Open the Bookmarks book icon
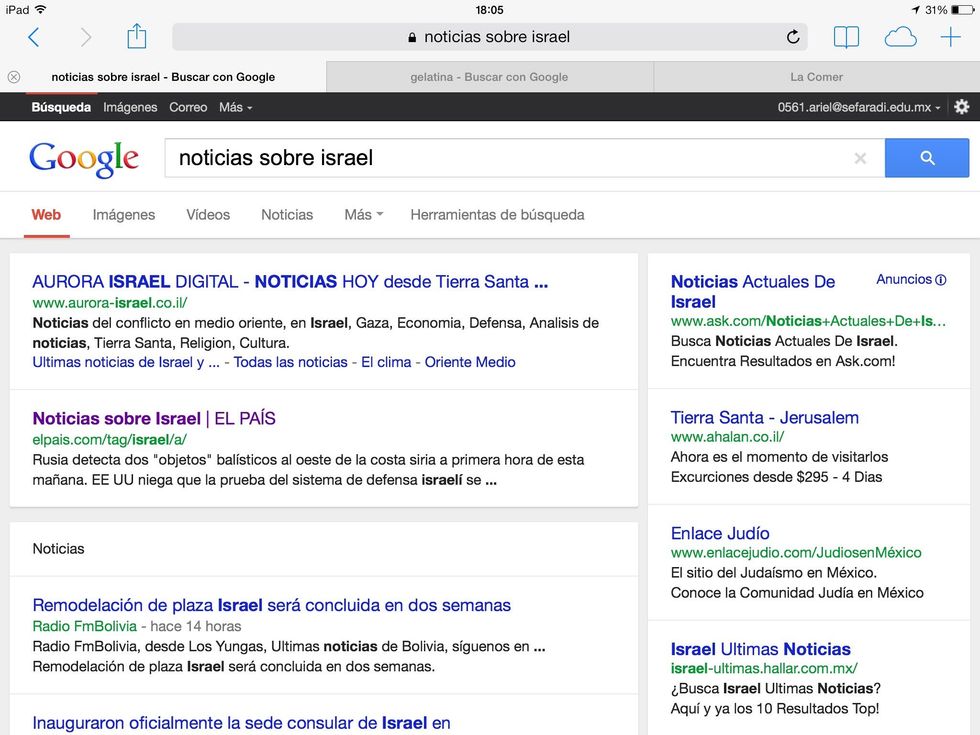980x735 pixels. (846, 37)
